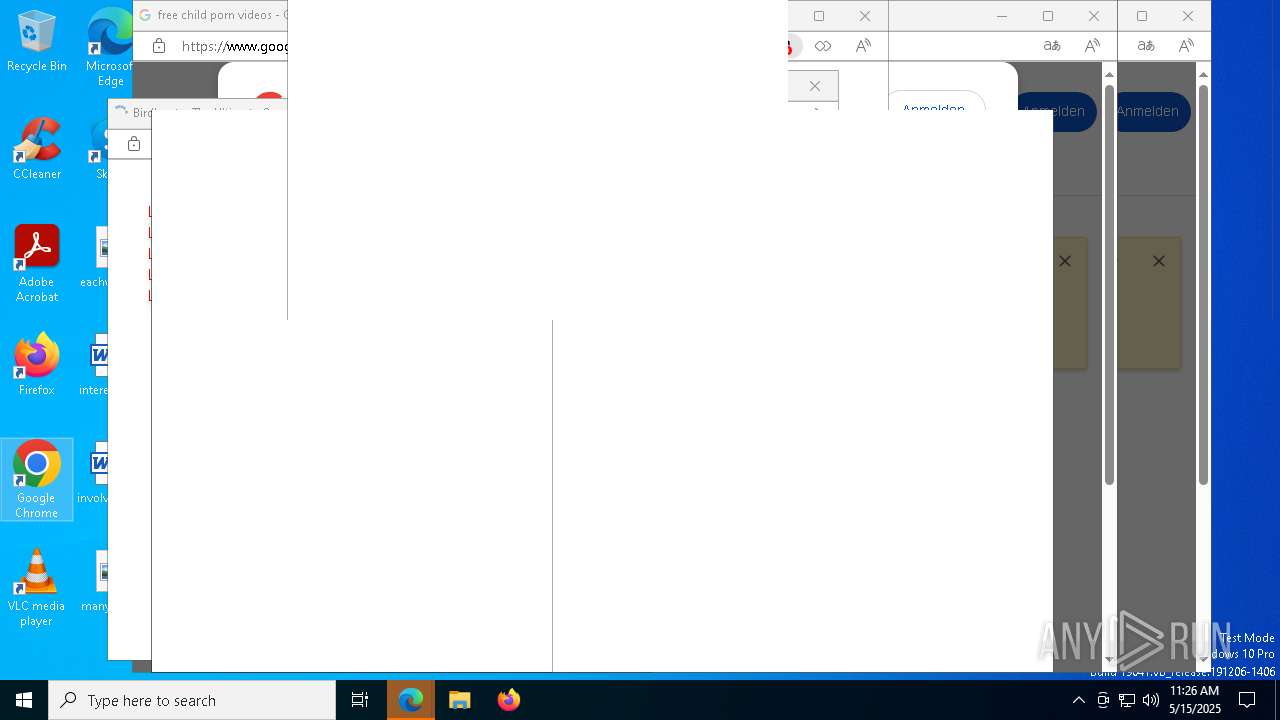Launch Firefox from the desktop shortcut
The height and width of the screenshot is (720, 1280).
point(36,365)
